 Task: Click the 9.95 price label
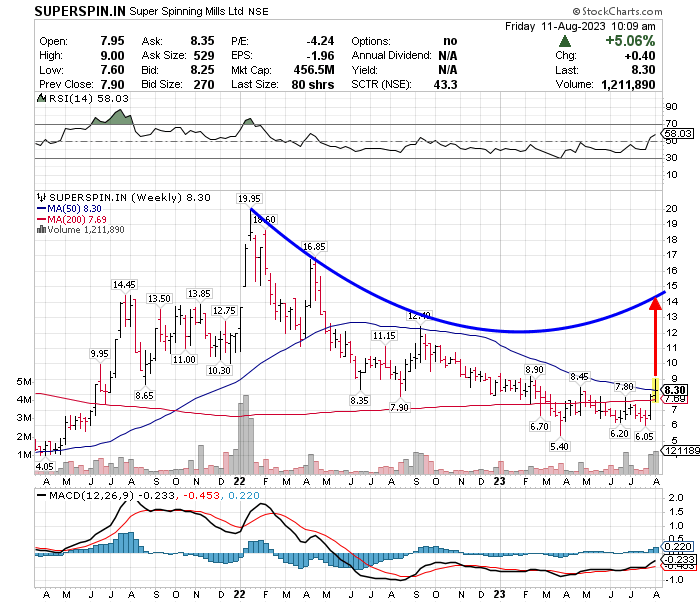(99, 353)
